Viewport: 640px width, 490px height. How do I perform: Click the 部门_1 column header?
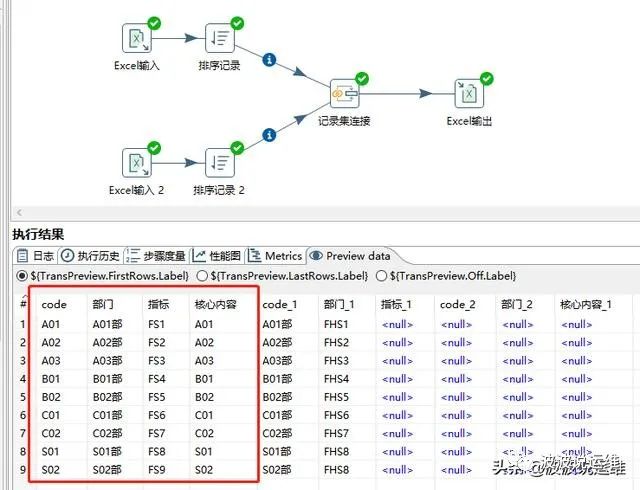point(339,305)
